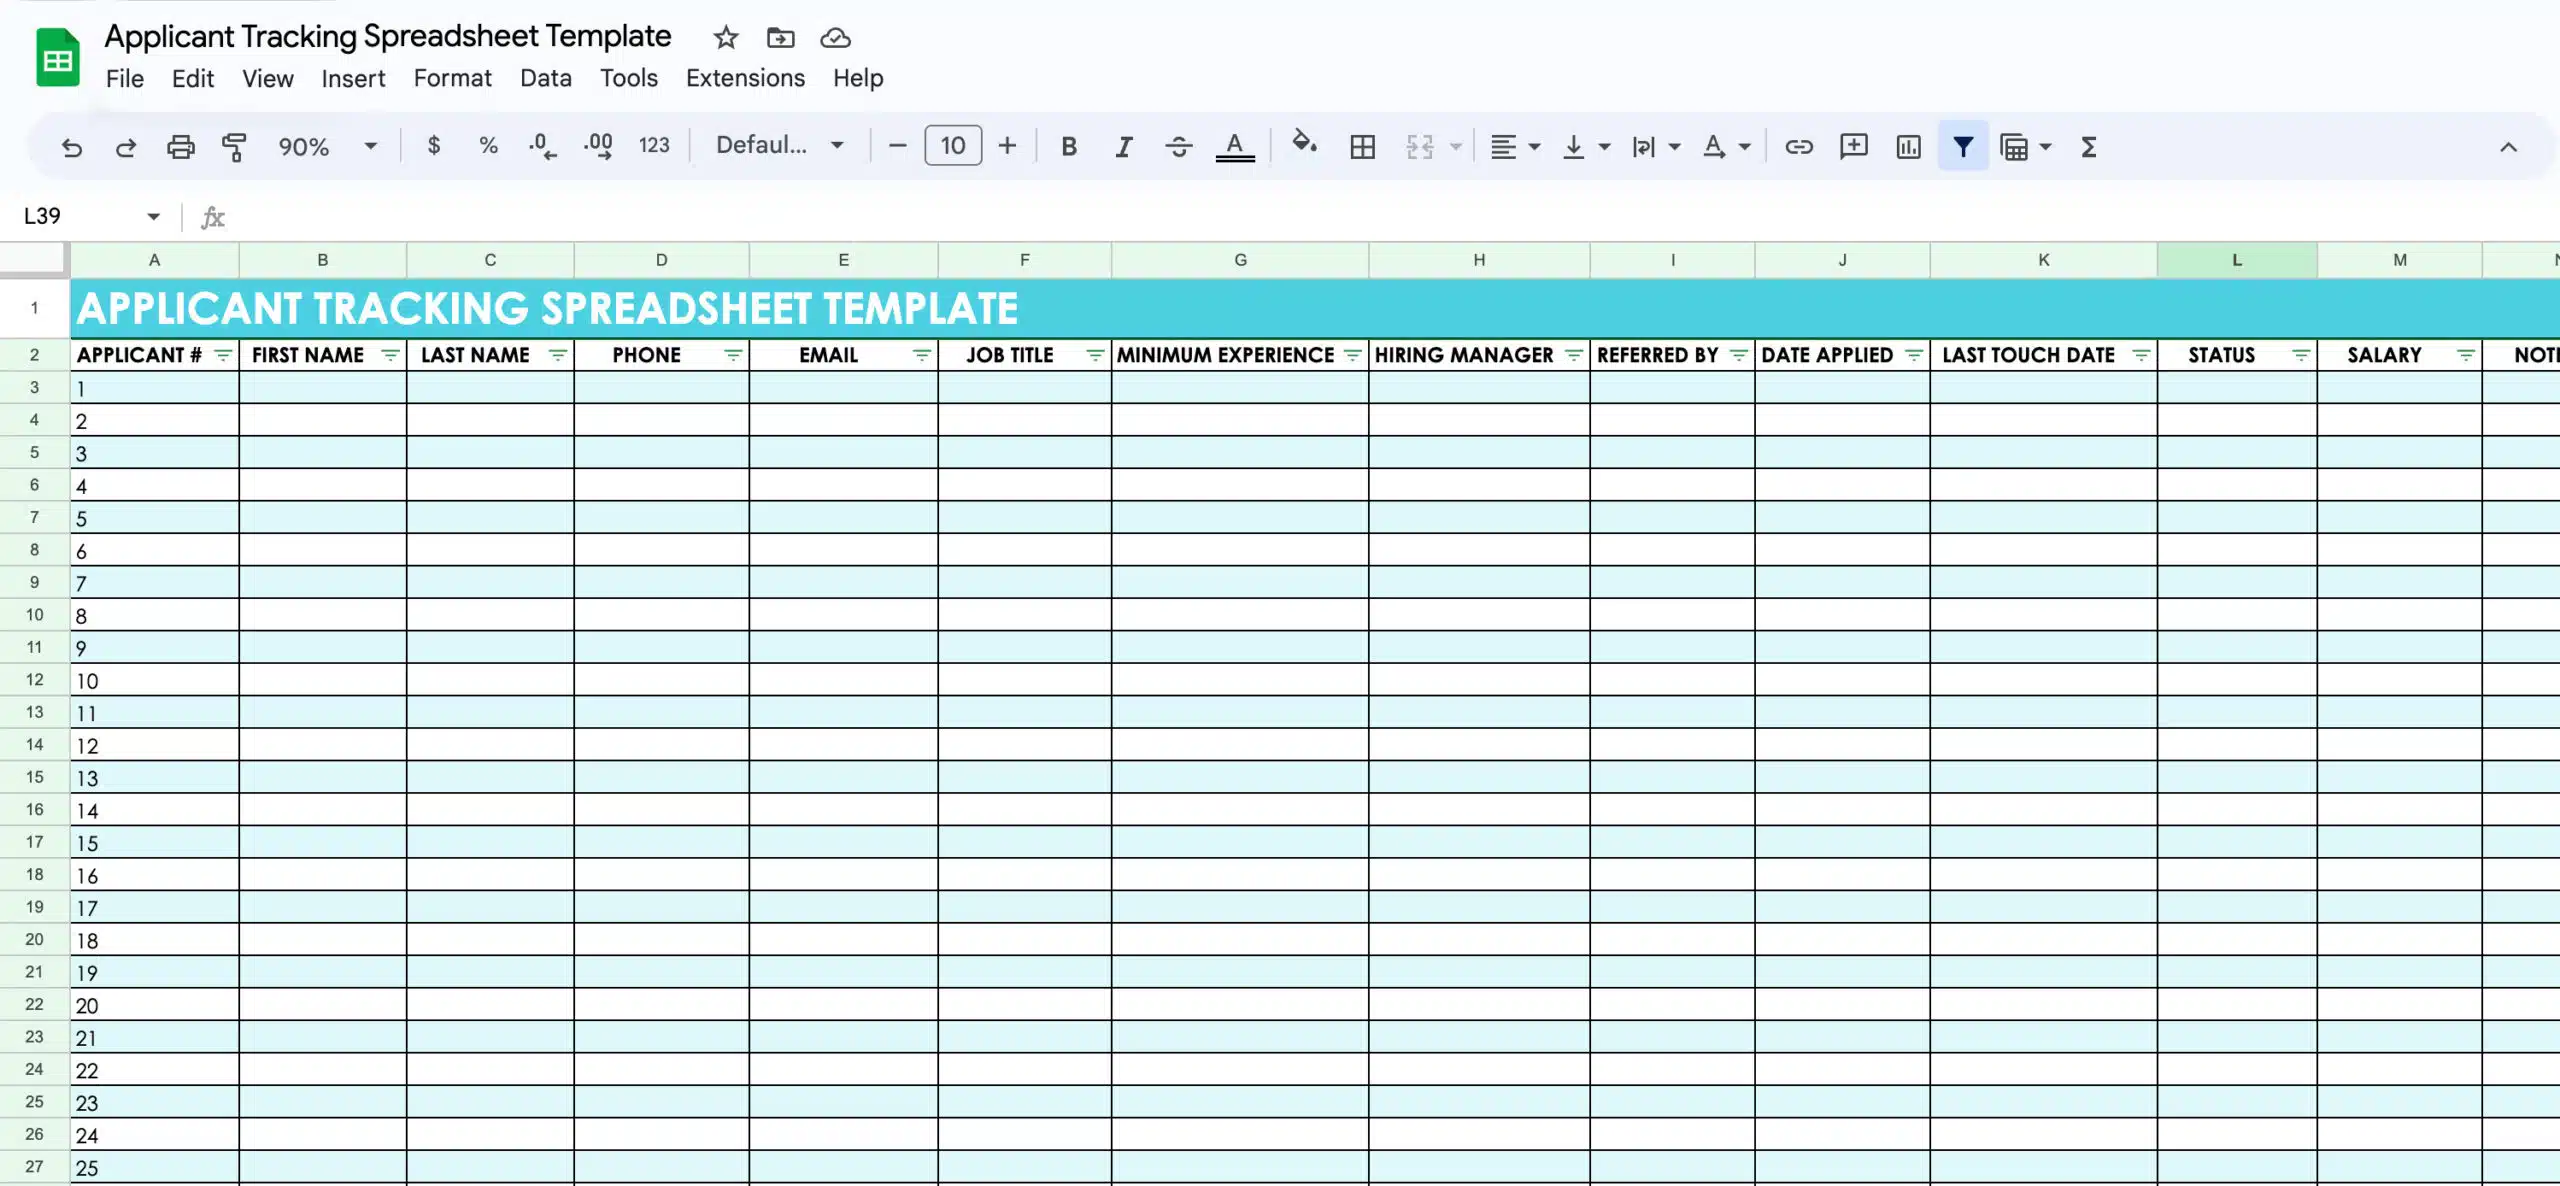Decrease font size with minus button
This screenshot has height=1186, width=2560.
tap(897, 146)
